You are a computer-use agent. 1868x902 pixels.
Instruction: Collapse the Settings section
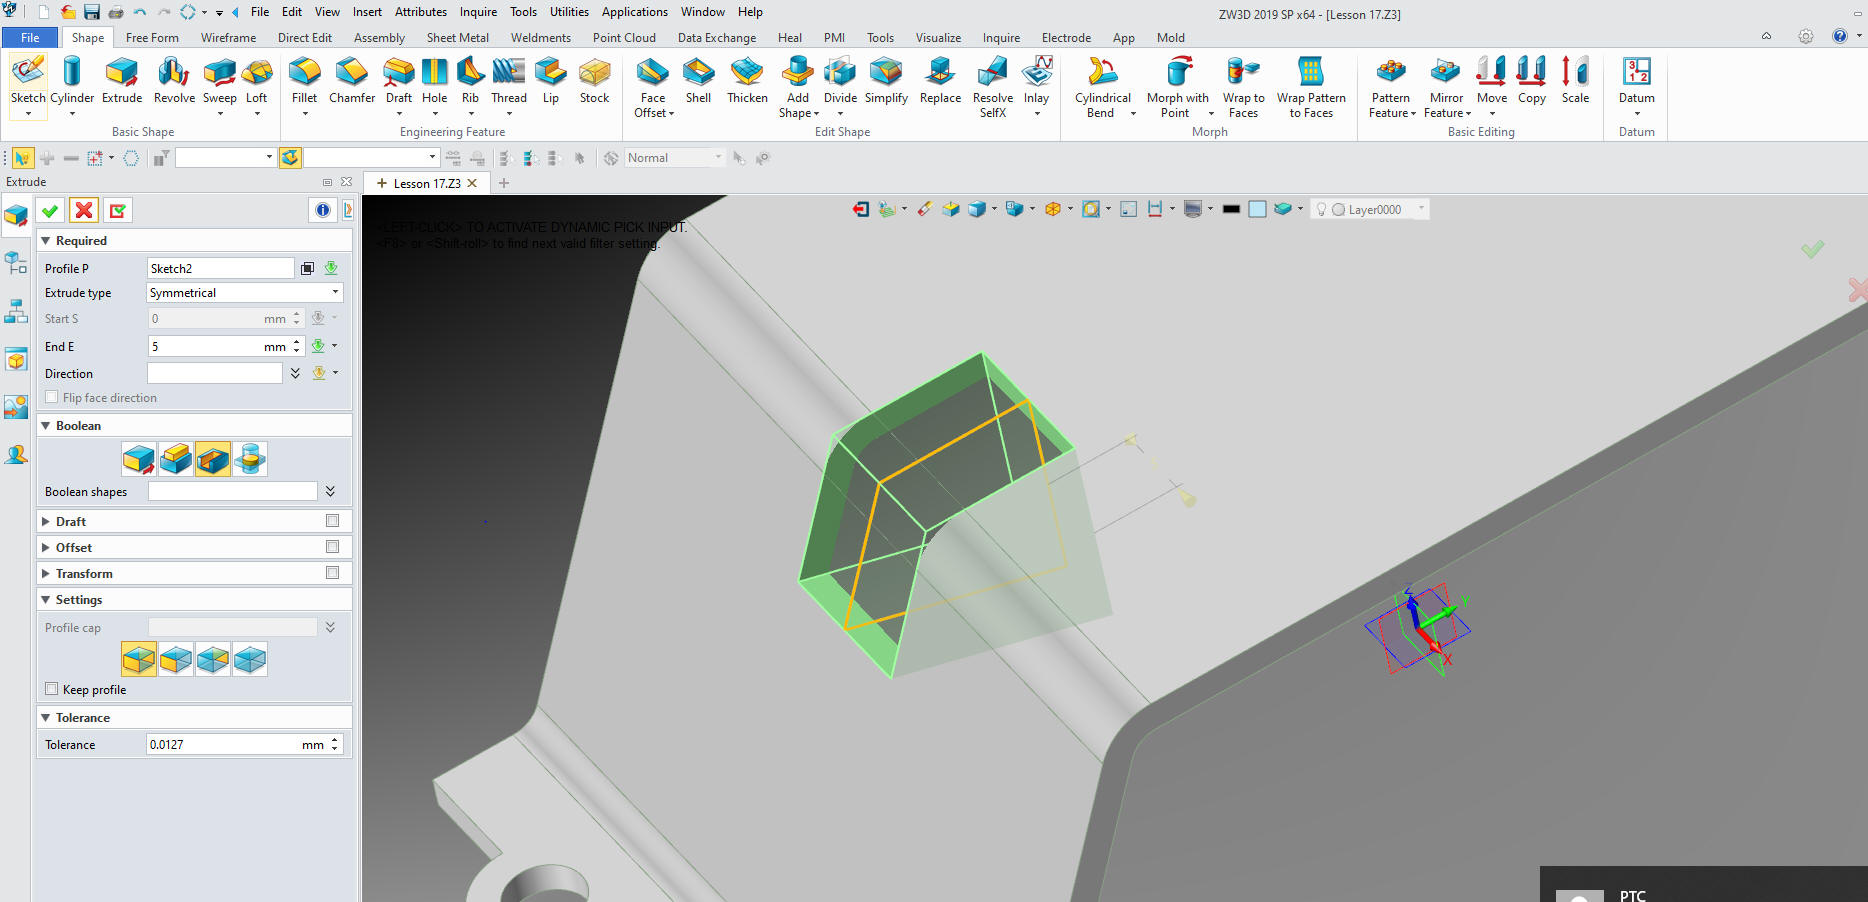[x=45, y=600]
